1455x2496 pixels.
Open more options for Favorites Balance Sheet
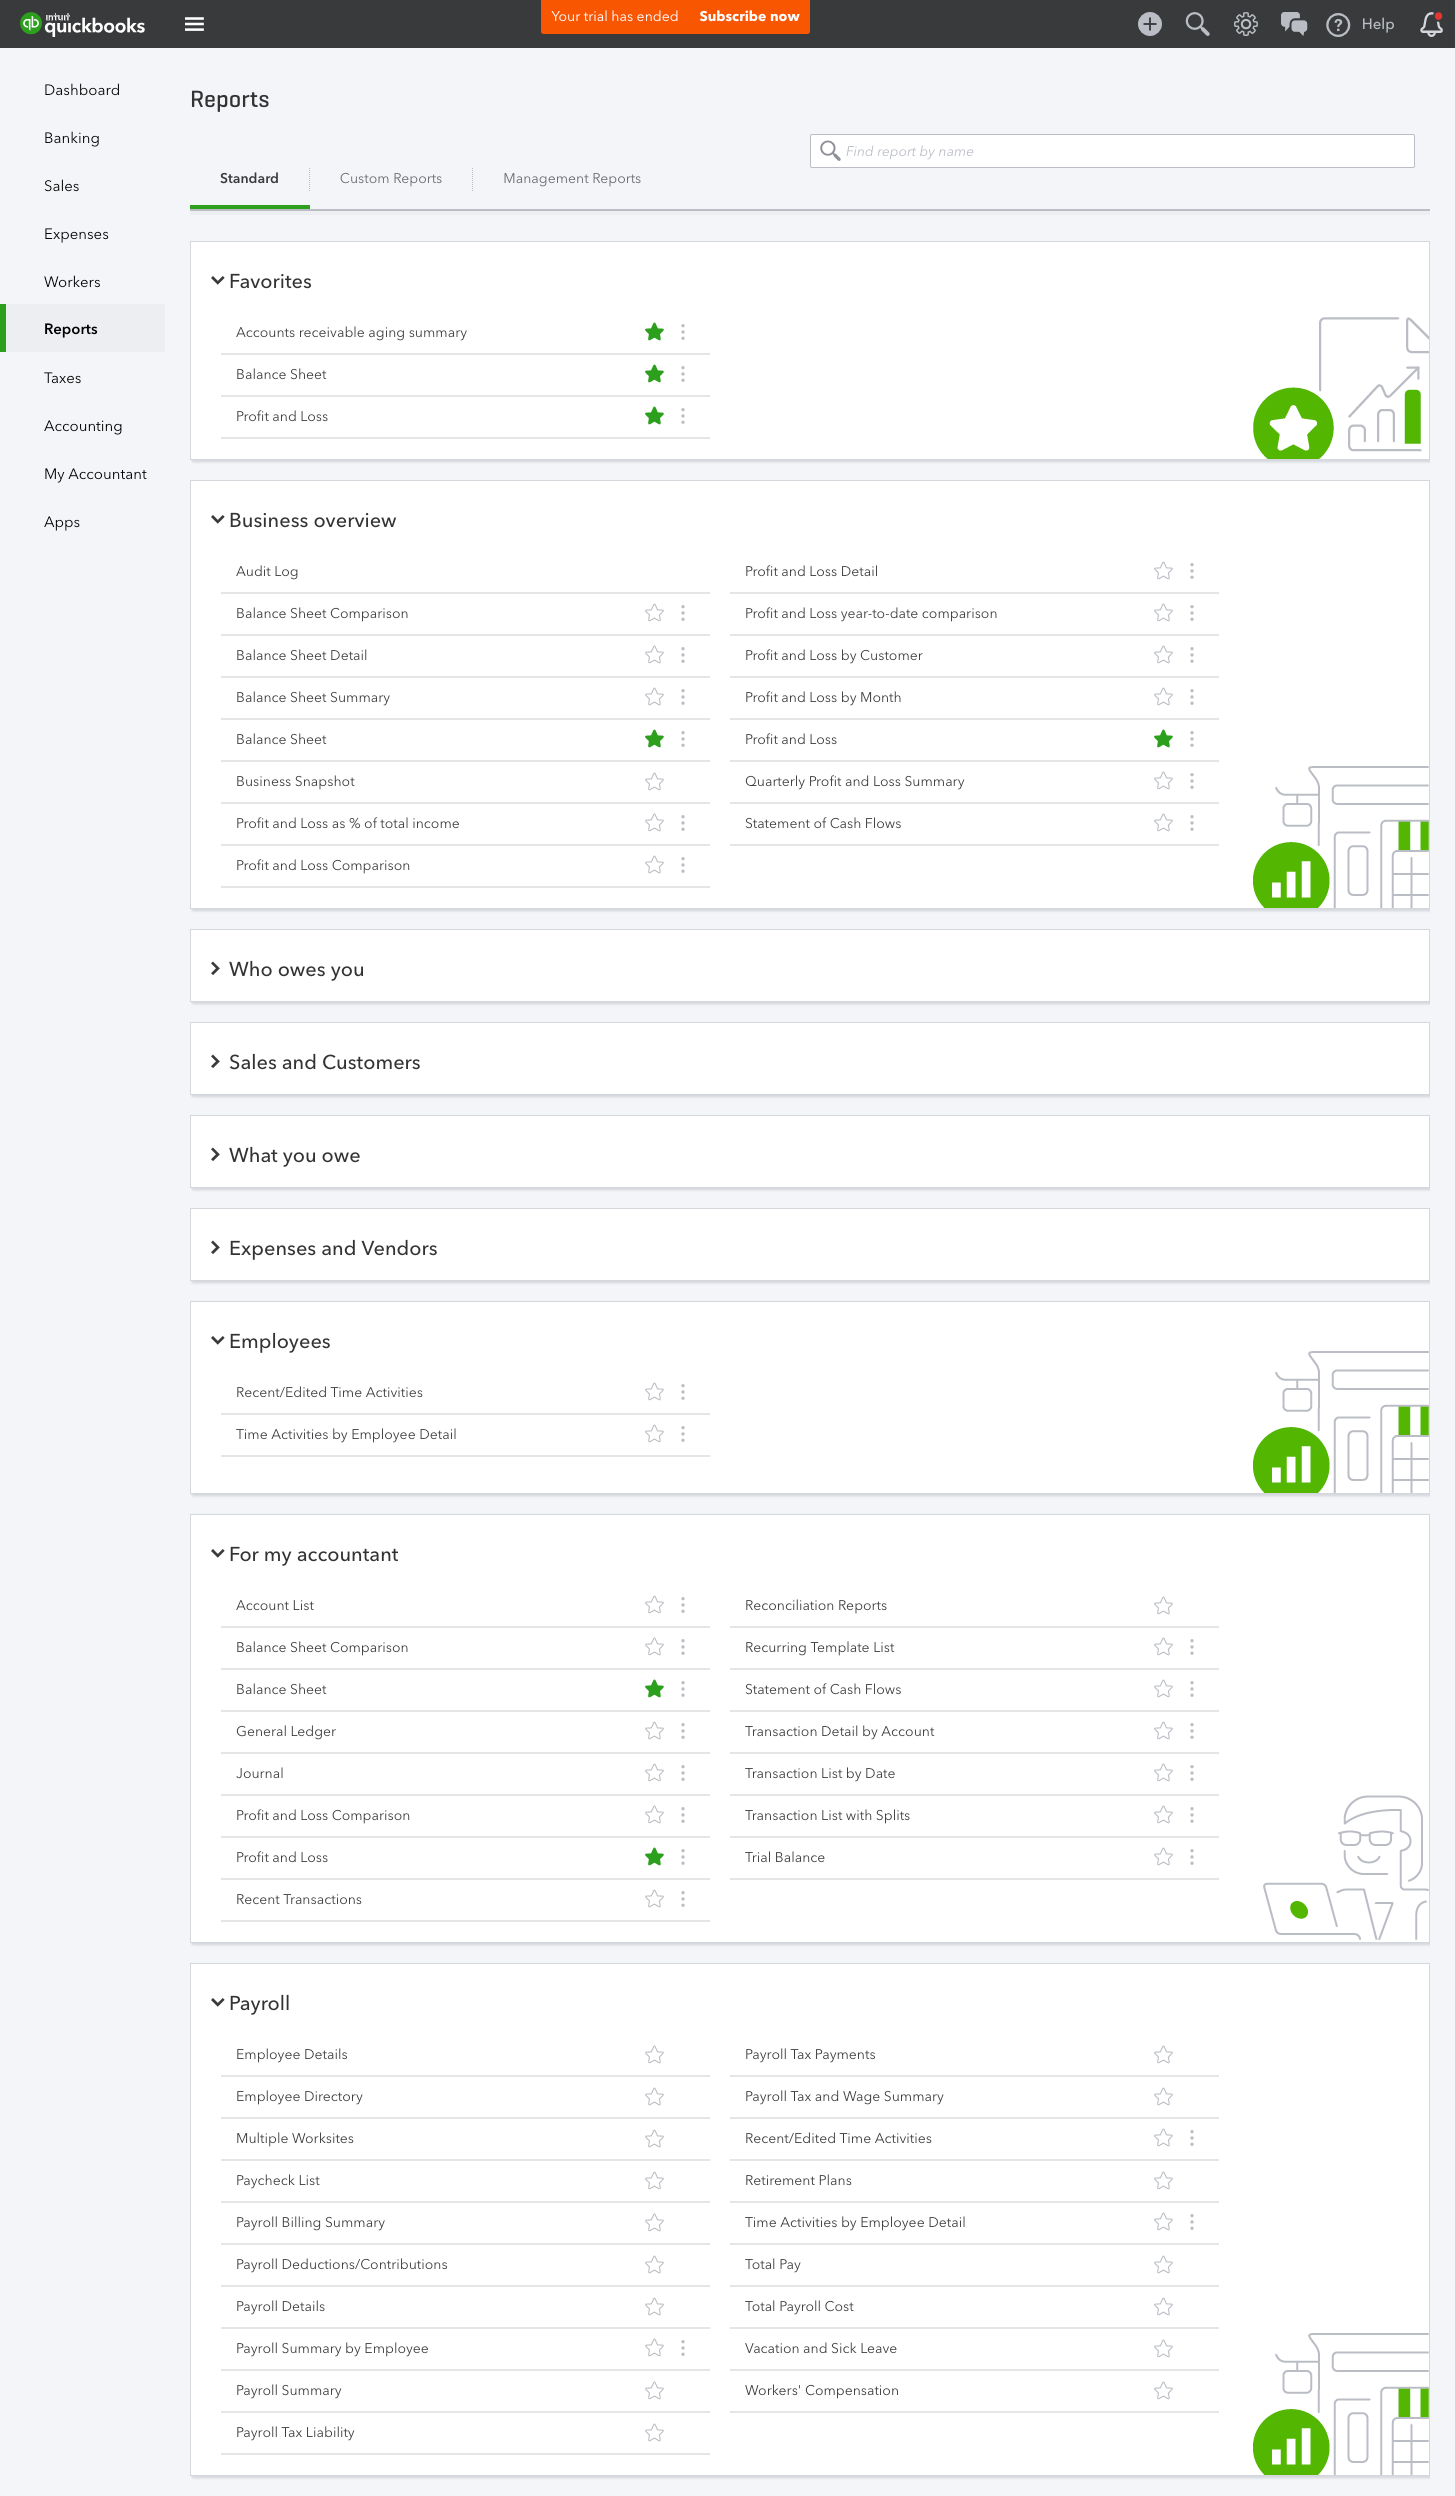683,374
